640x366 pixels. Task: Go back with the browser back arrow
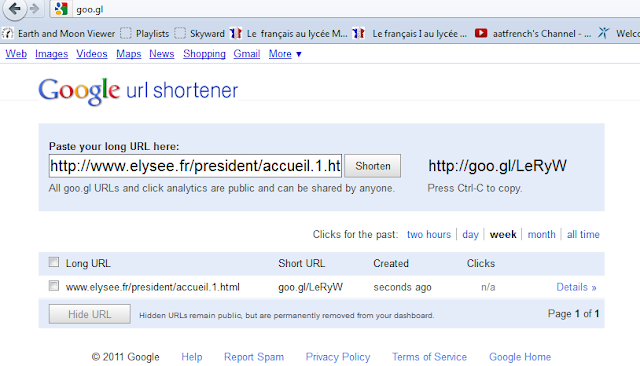(14, 8)
